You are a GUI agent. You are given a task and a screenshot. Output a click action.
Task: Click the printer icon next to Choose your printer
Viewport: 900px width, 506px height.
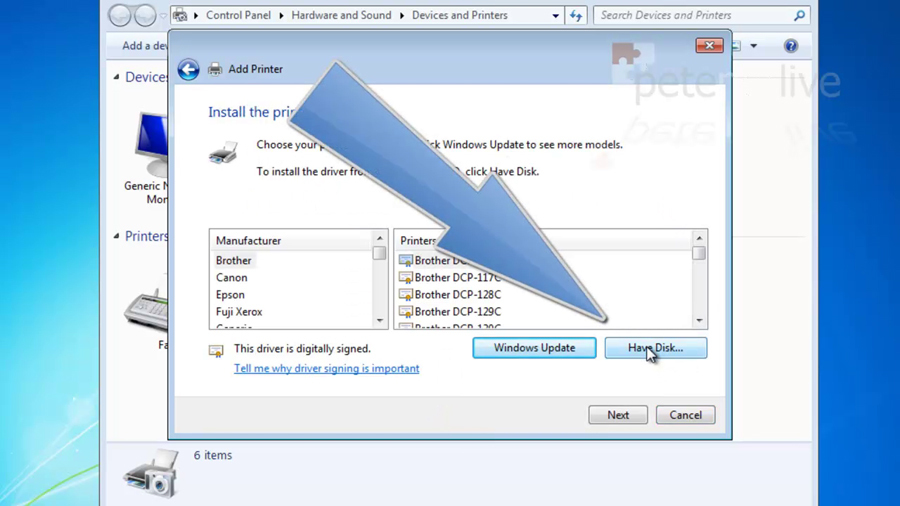tap(223, 153)
